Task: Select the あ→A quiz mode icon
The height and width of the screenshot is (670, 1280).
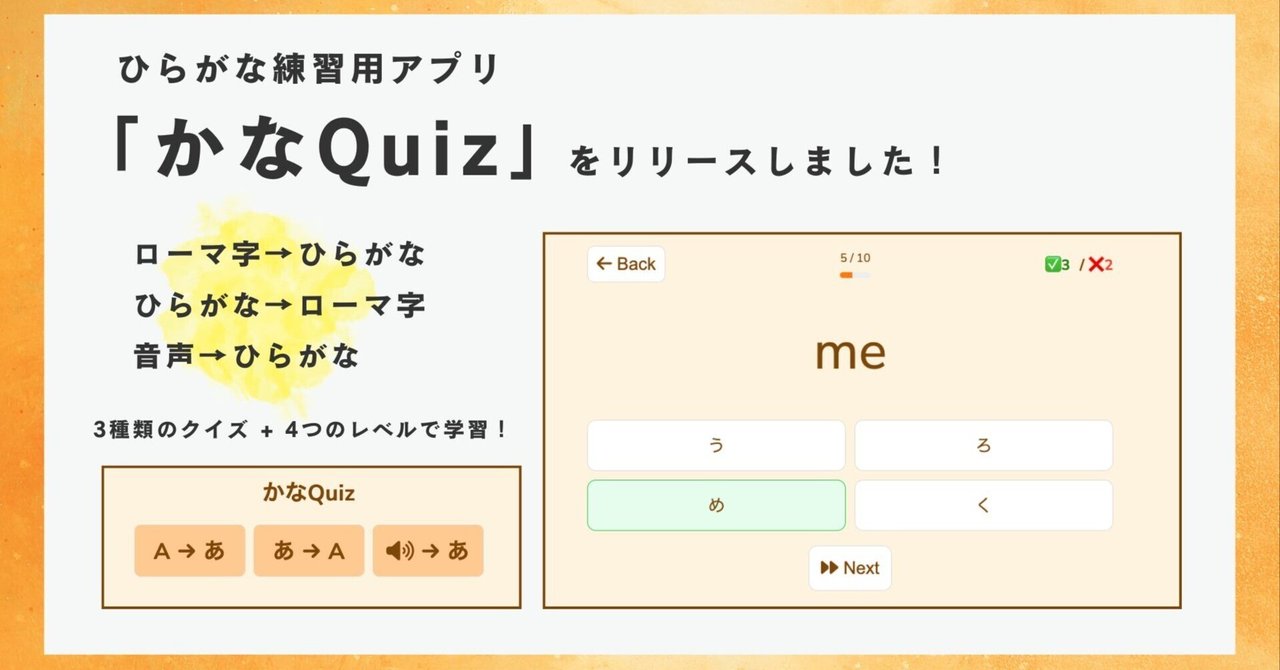Action: coord(309,551)
